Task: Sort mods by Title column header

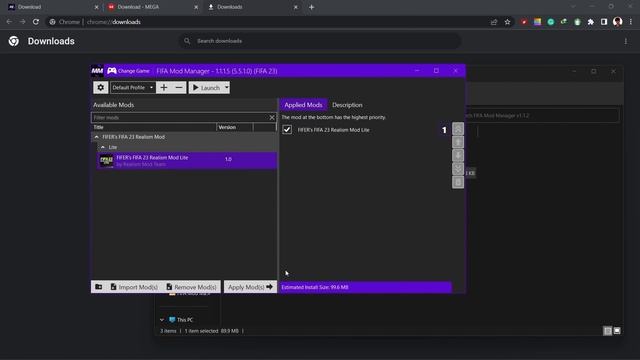Action: click(x=153, y=127)
